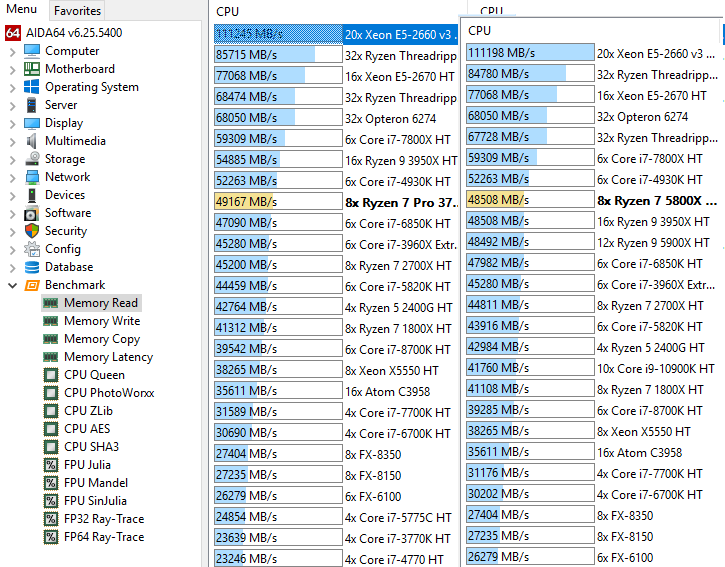Click 16x Xeon E5-2670 HT in left list
Image resolution: width=725 pixels, height=567 pixels.
tap(400, 77)
